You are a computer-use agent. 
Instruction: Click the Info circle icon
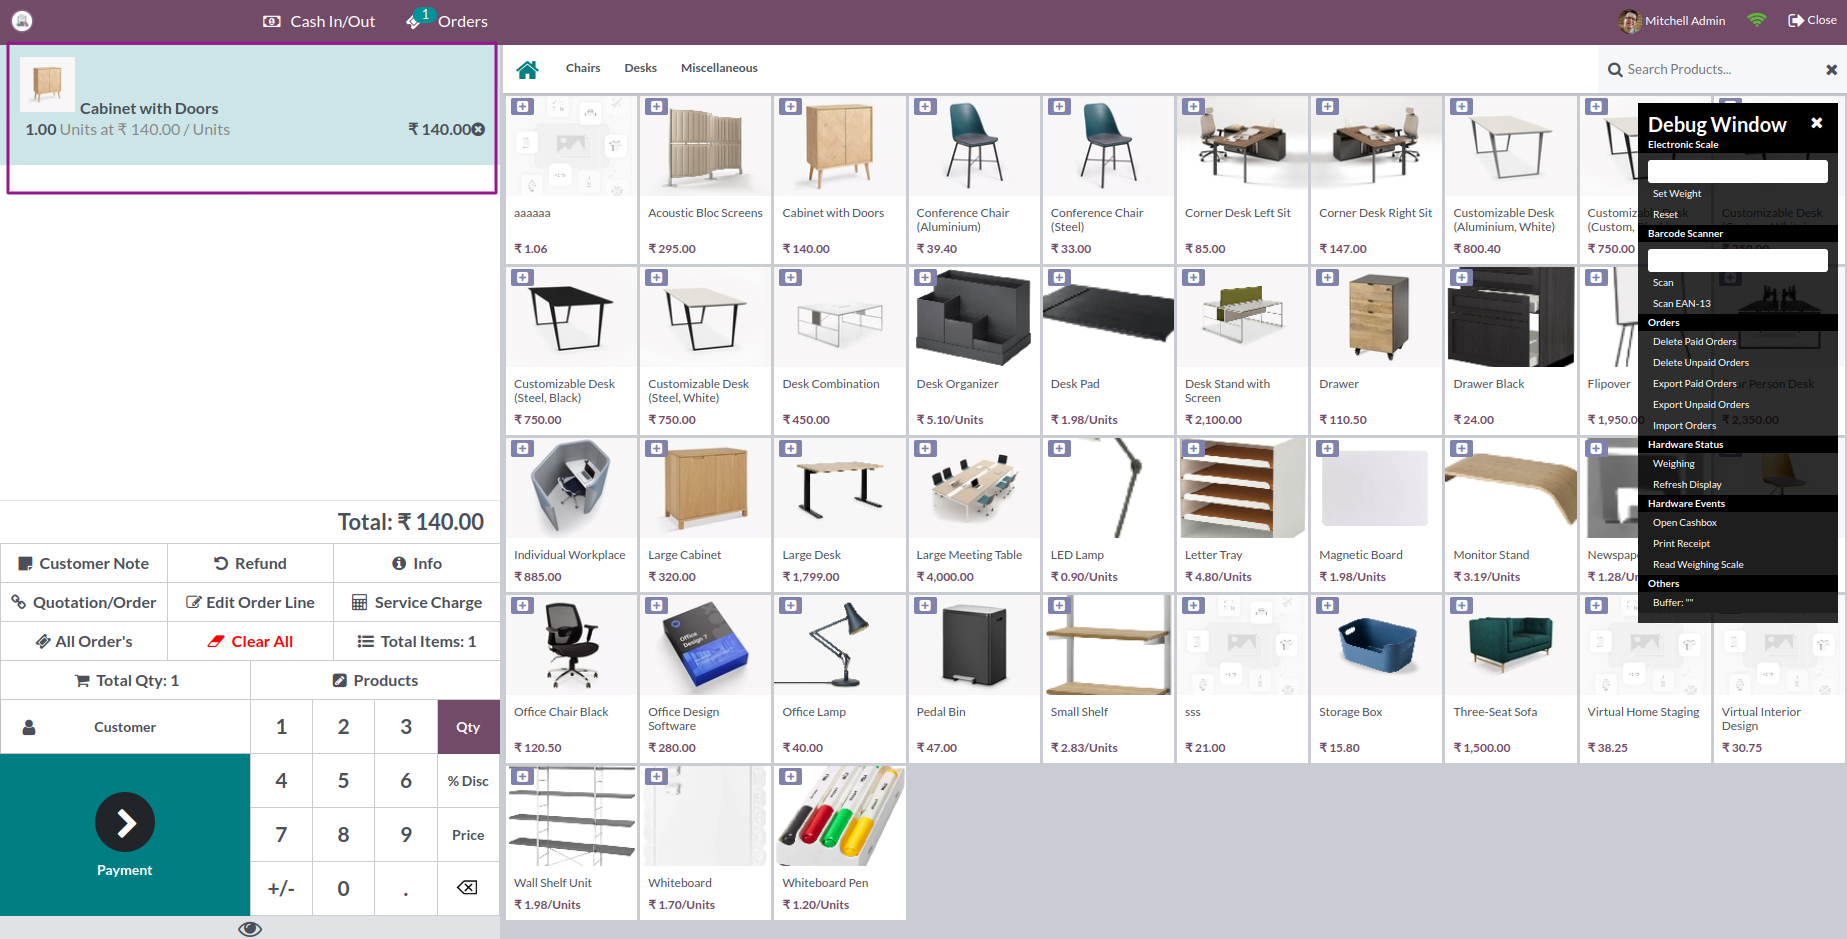click(x=400, y=563)
